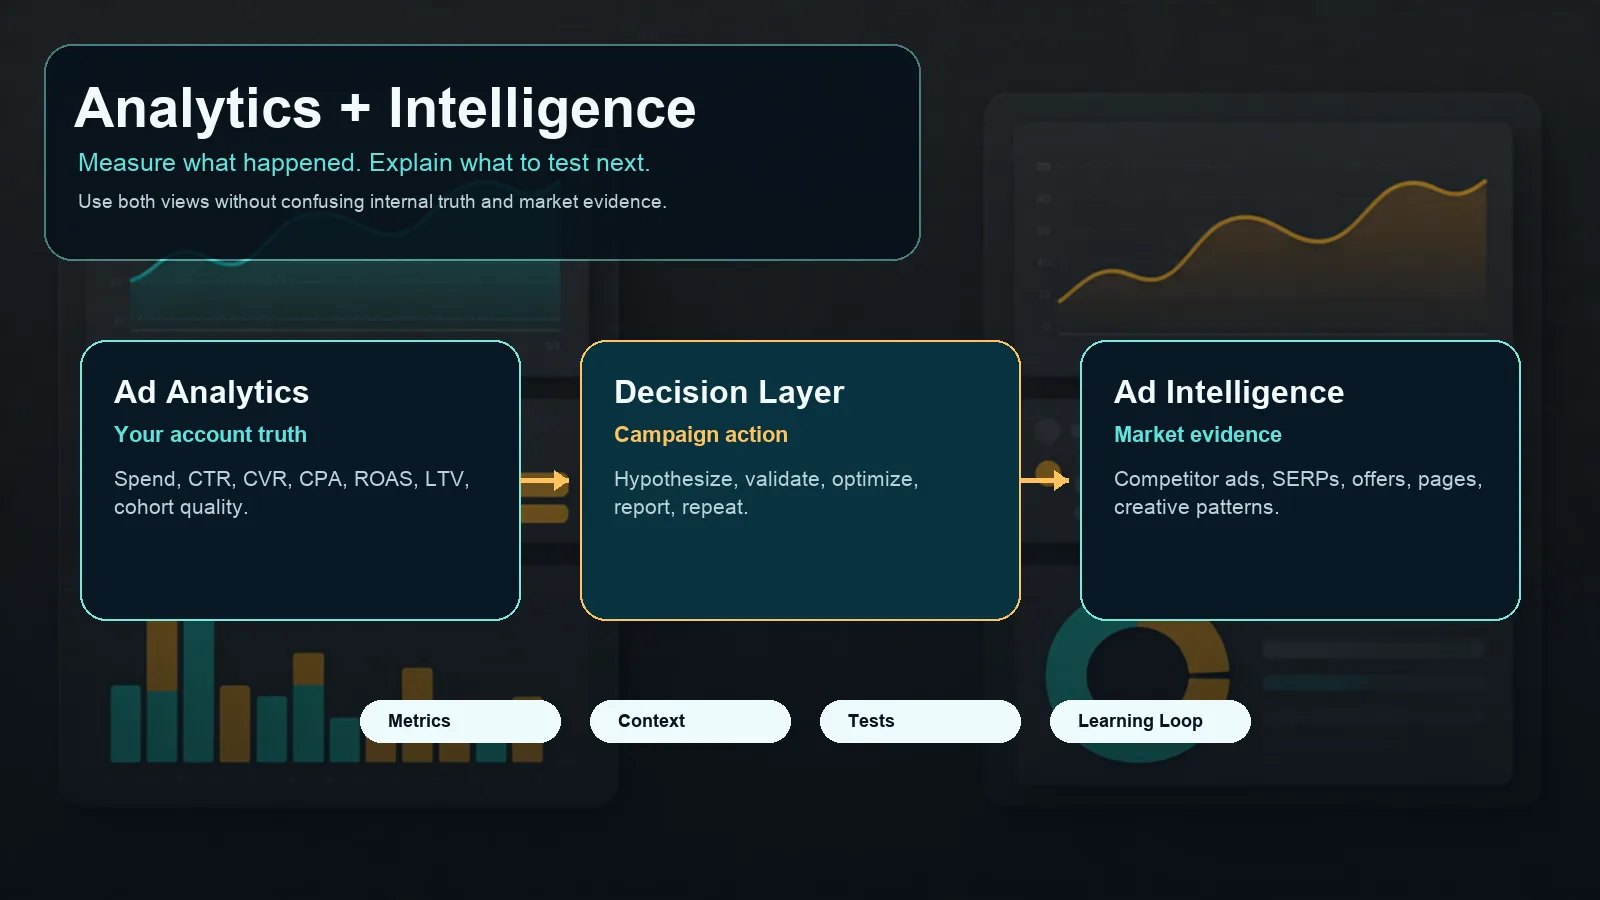
Task: Select the Decision Layer card heading
Action: (729, 392)
